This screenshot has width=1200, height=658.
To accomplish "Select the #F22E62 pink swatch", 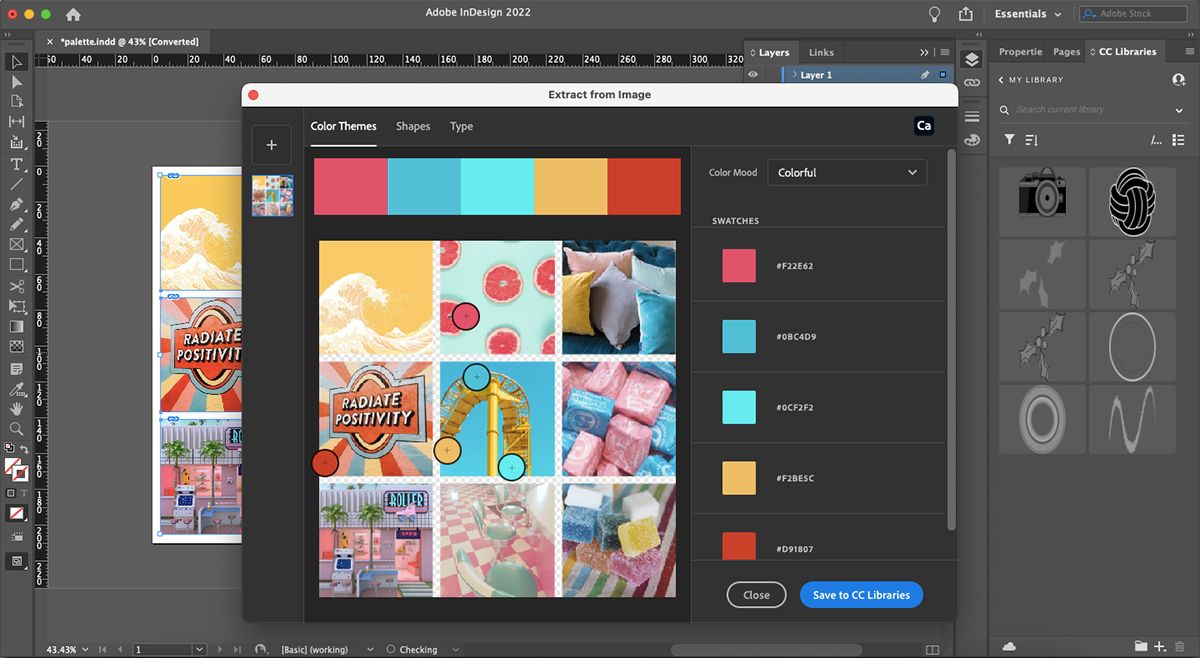I will click(x=739, y=266).
